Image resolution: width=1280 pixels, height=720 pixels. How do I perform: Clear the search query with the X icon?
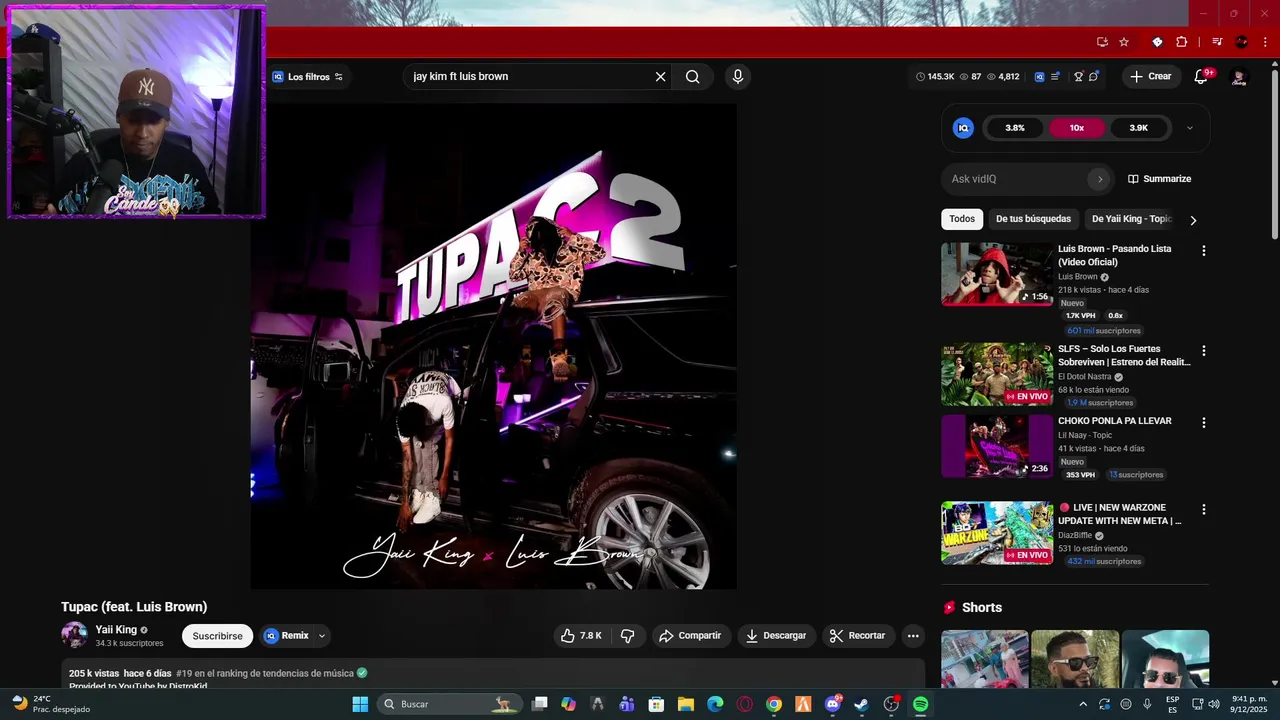click(660, 77)
